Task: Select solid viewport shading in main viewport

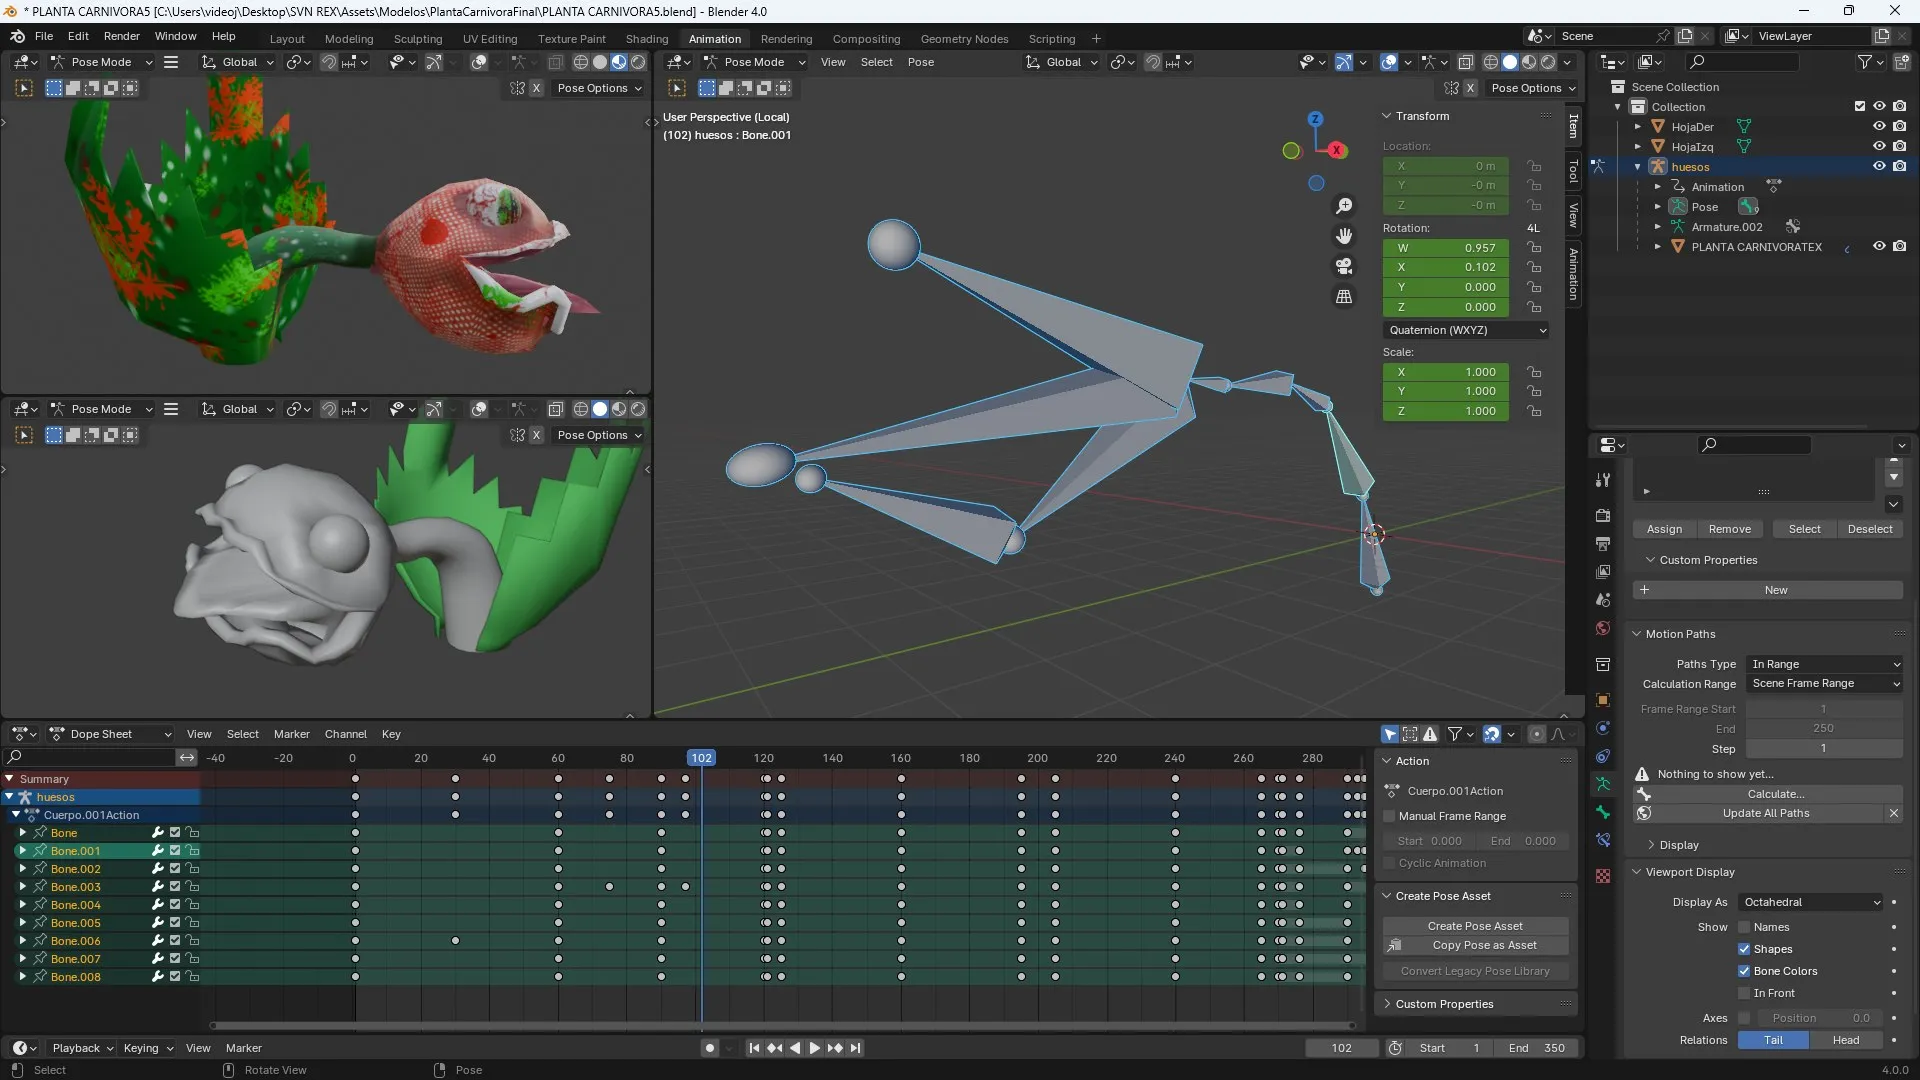Action: click(1510, 62)
